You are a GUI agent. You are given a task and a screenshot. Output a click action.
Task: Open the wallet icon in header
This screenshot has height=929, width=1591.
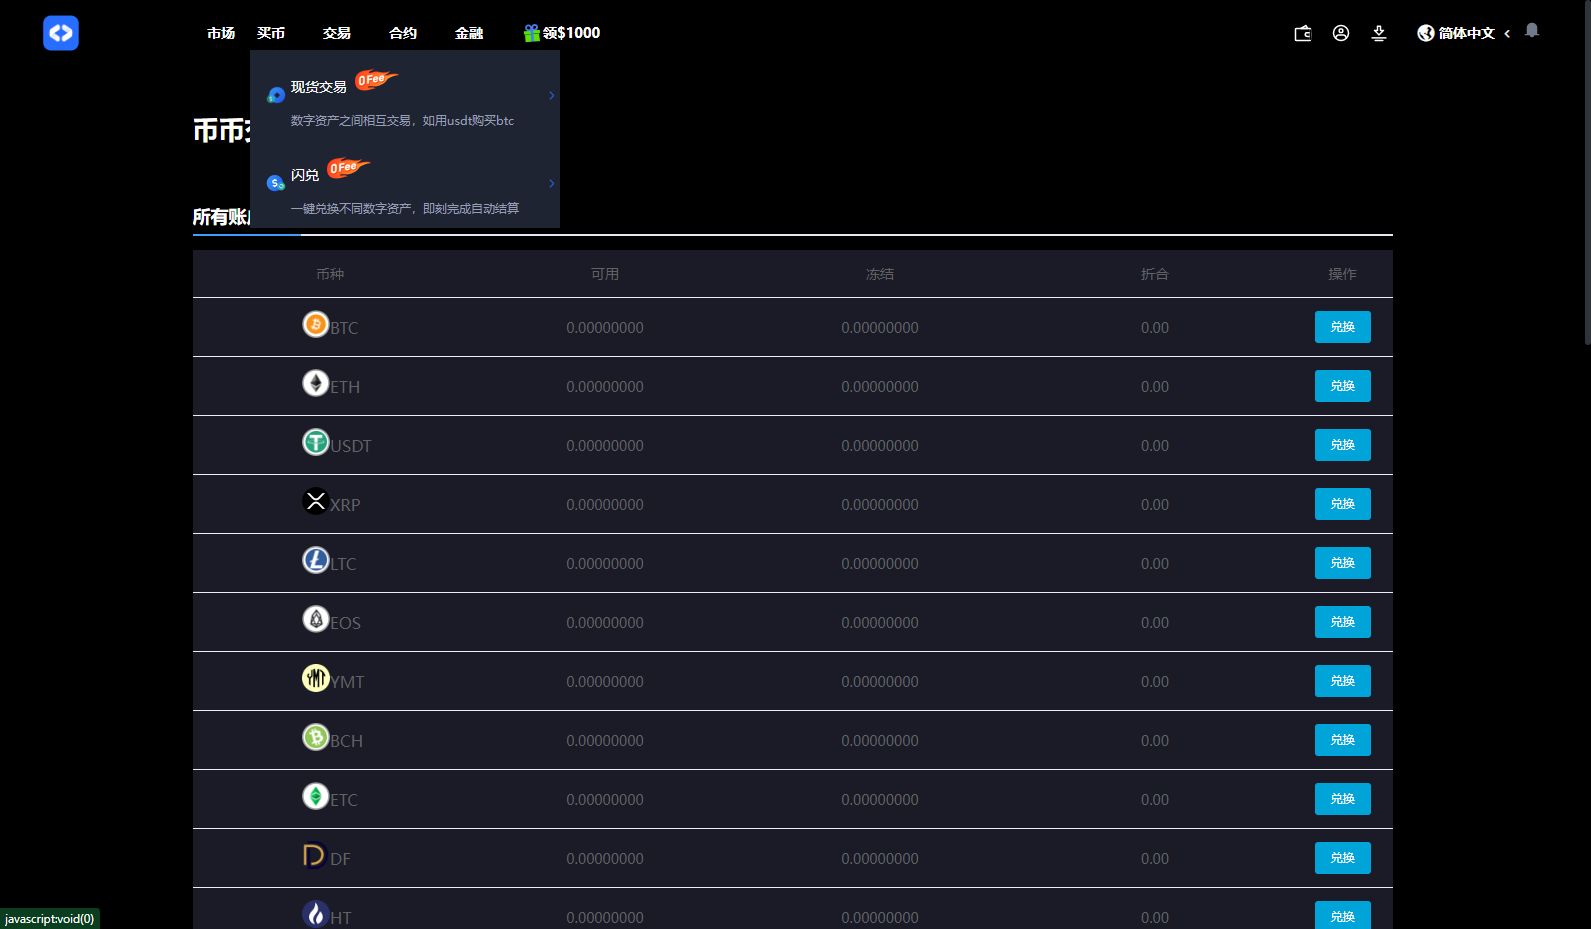coord(1302,33)
